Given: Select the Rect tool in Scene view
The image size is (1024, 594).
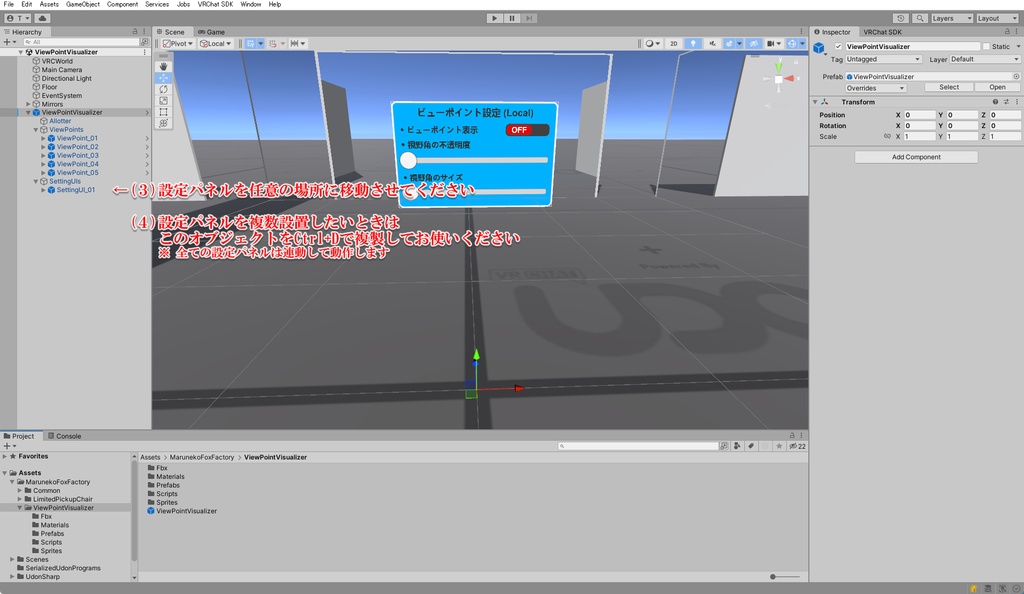Looking at the screenshot, I should (163, 112).
